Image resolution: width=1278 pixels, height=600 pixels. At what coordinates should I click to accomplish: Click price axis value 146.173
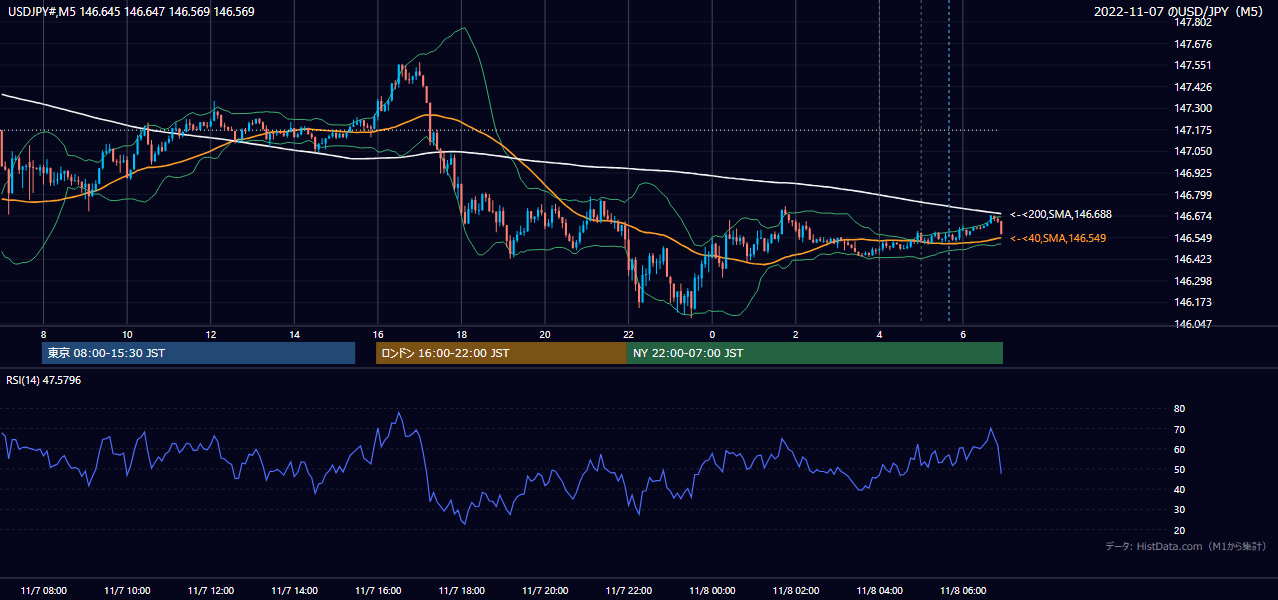pyautogui.click(x=1193, y=302)
